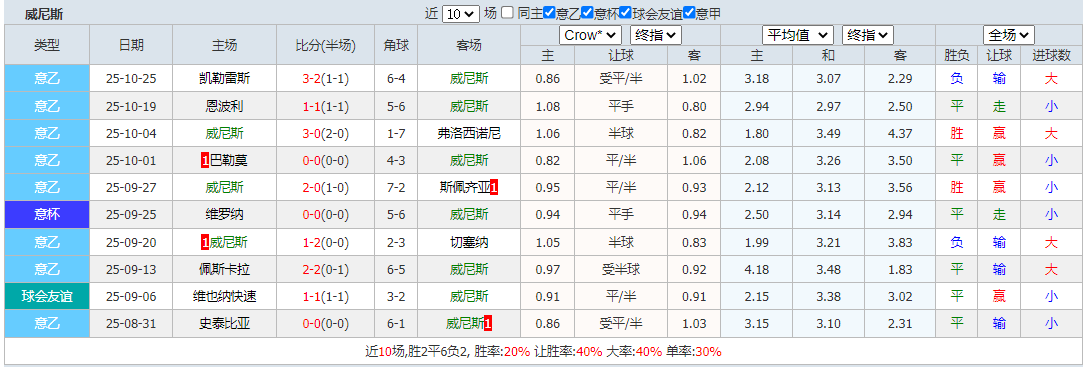Click home team 威尼斯 in 25-10-04 row
This screenshot has width=1086, height=367.
coord(224,134)
